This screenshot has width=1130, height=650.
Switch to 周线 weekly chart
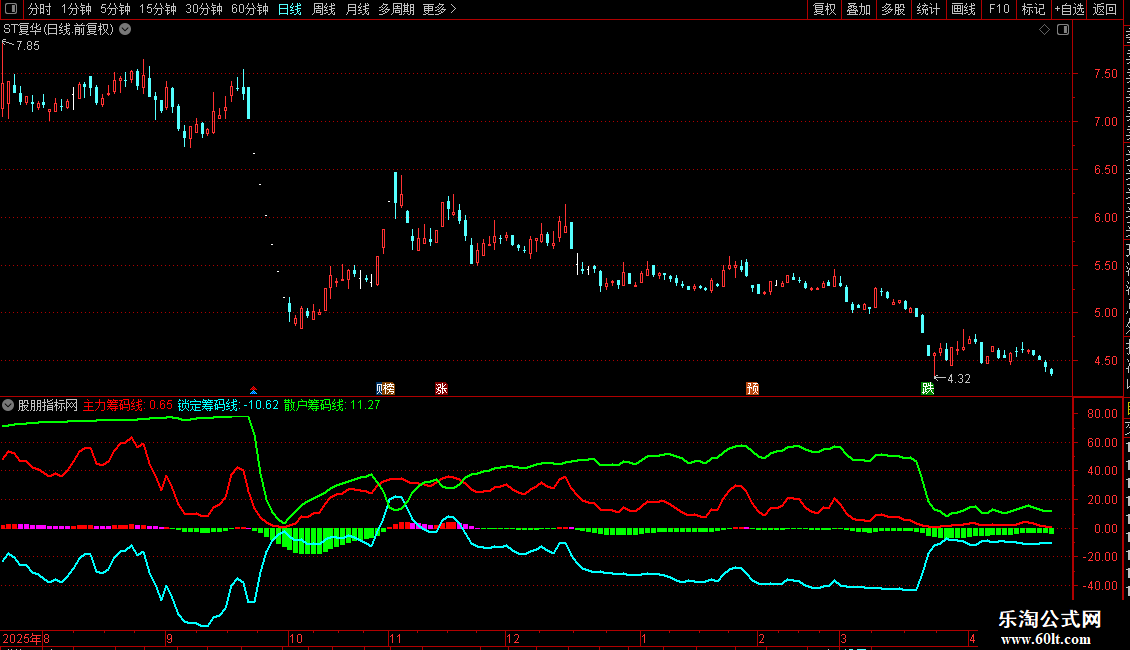[x=324, y=9]
